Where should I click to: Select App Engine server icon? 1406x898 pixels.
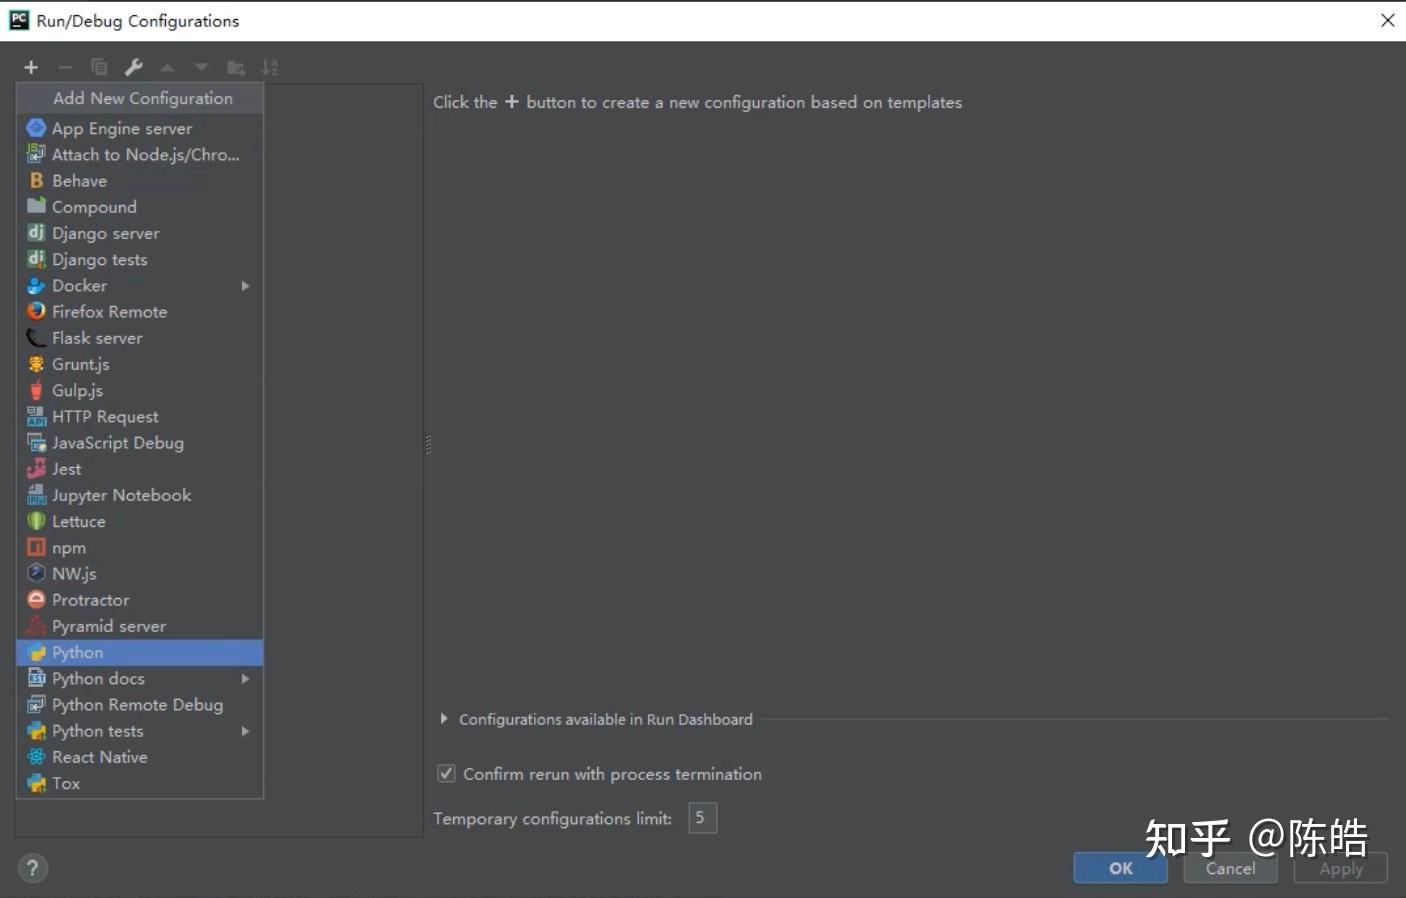point(36,128)
